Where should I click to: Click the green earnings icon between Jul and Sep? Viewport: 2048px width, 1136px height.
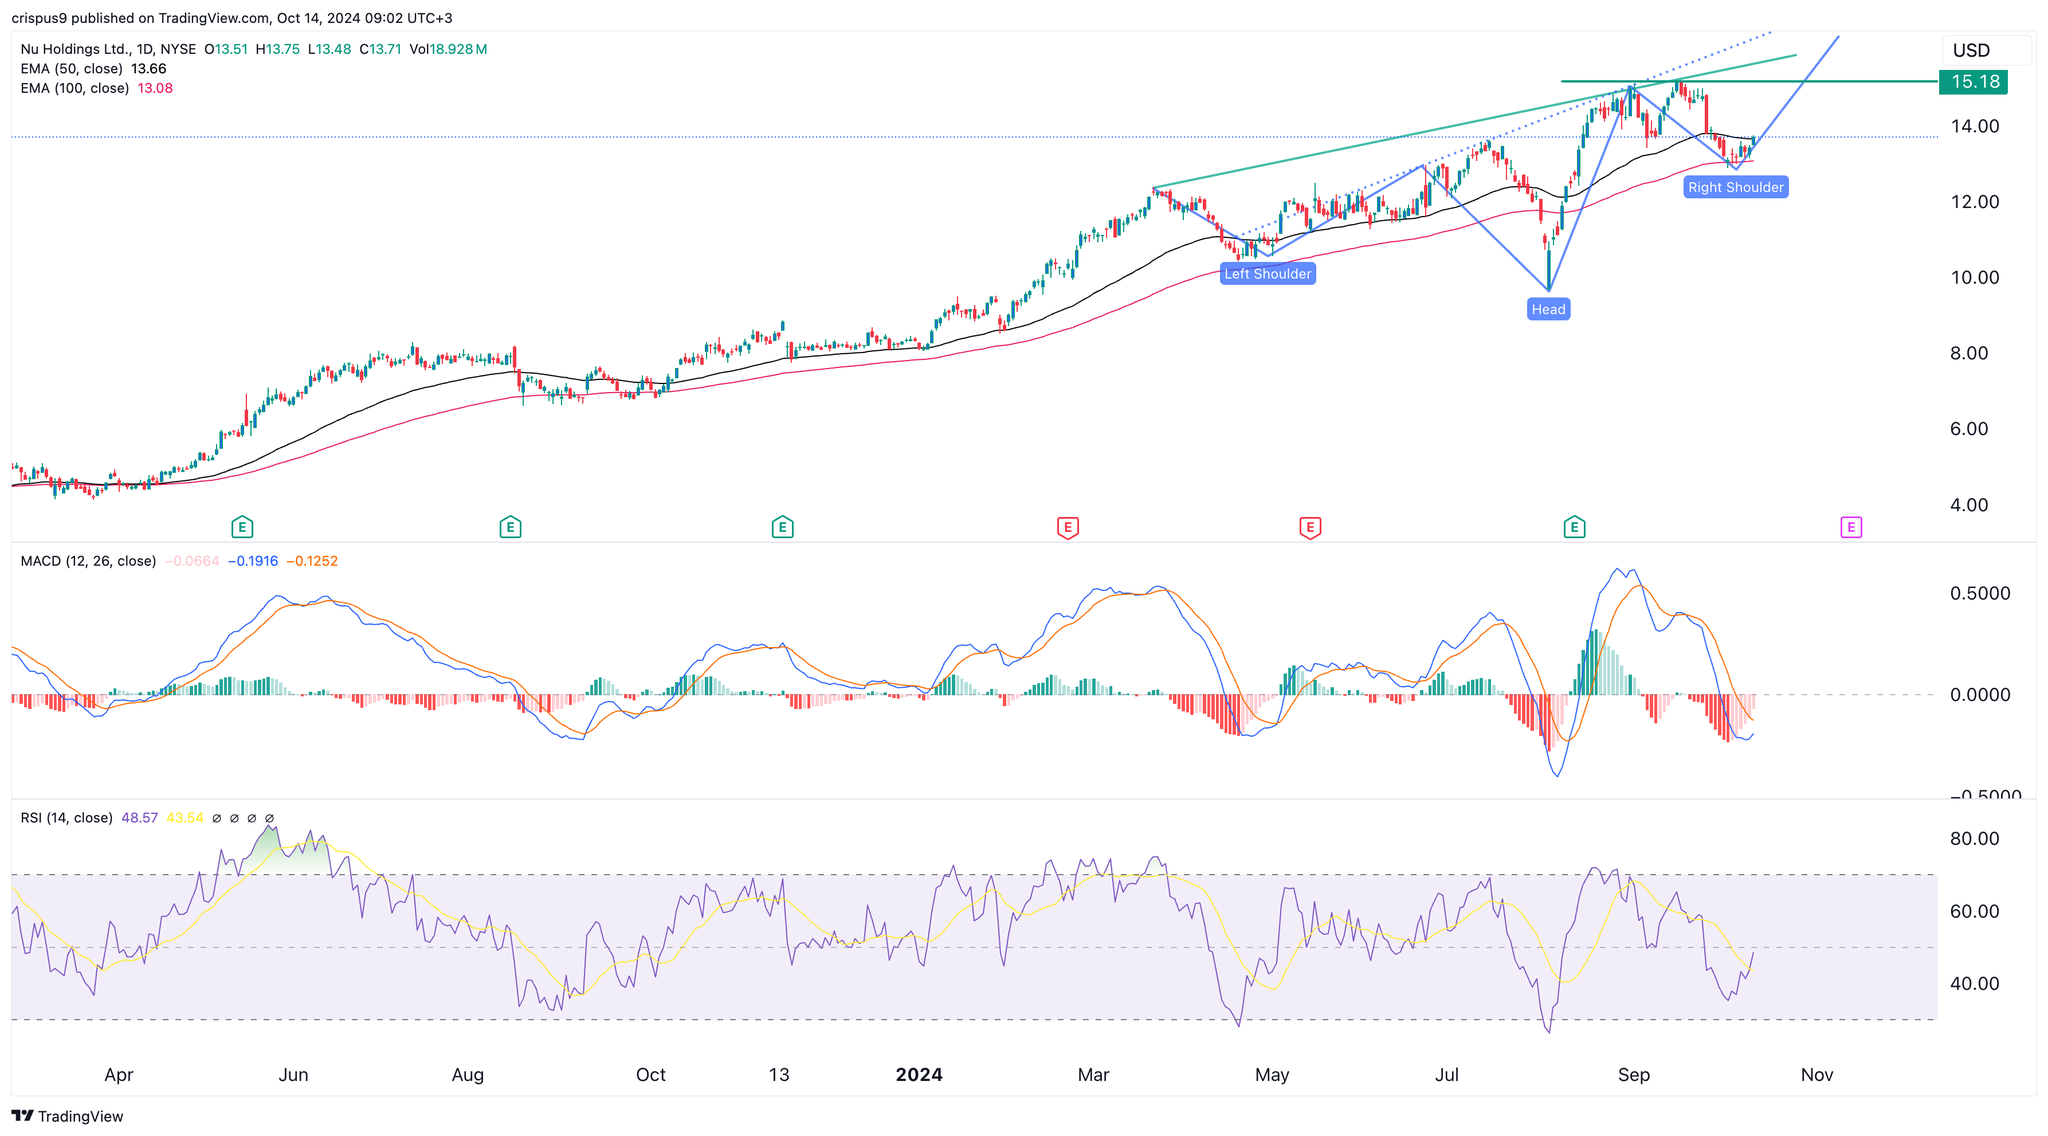click(x=1575, y=526)
